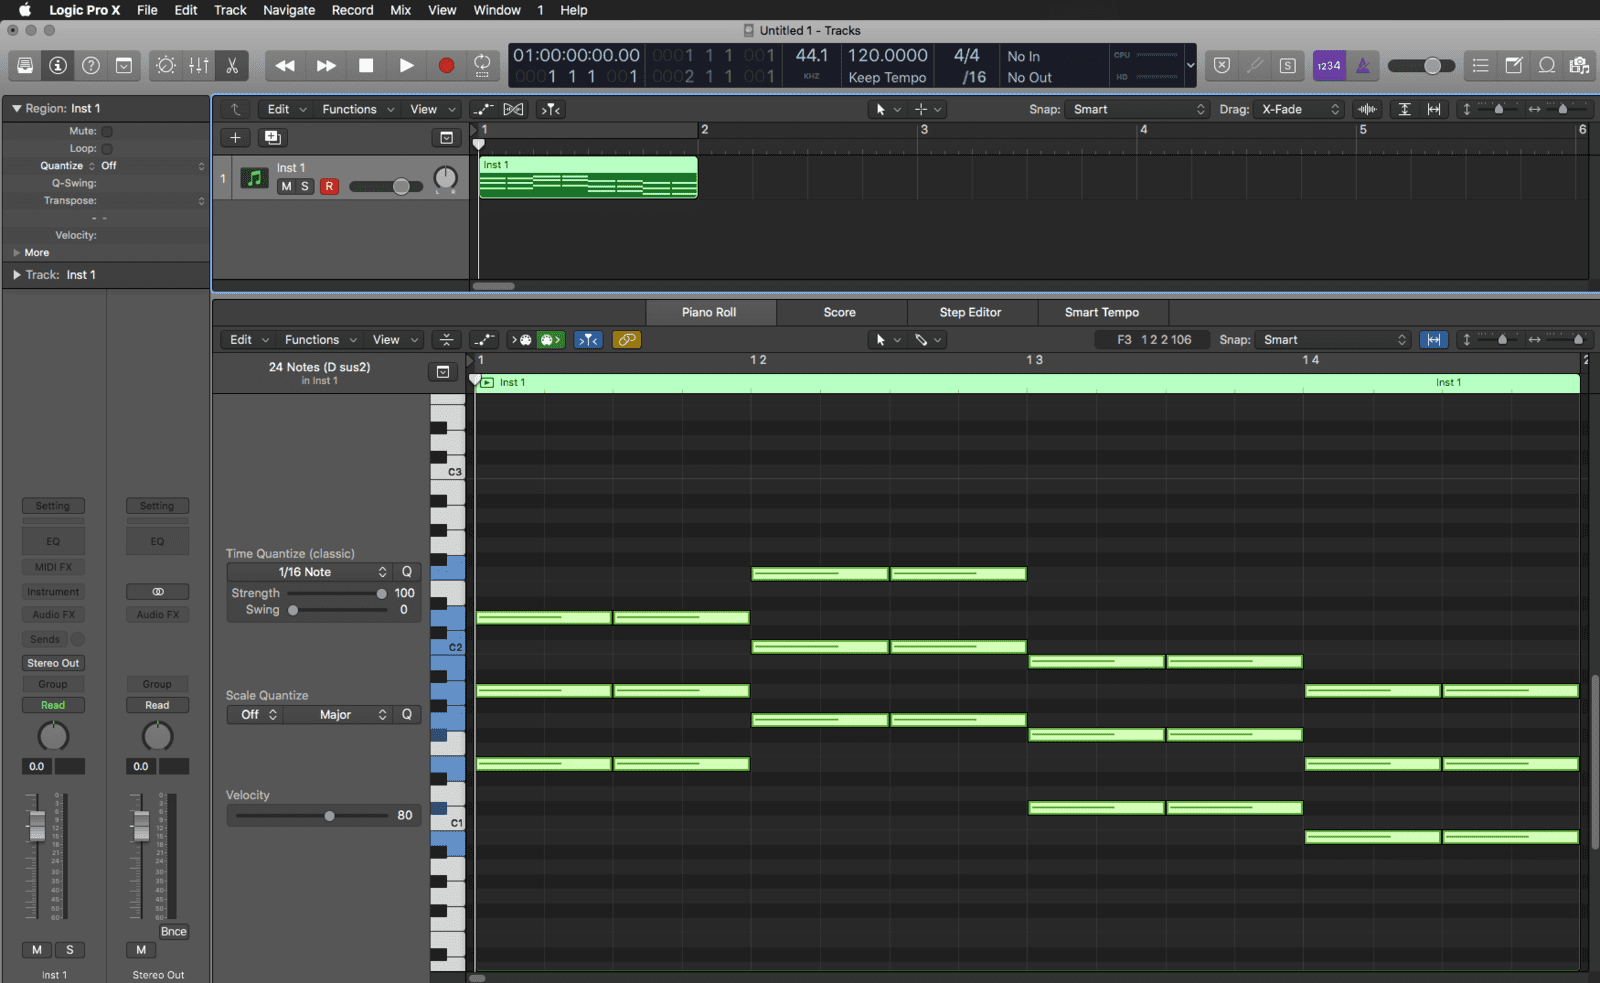Toggle the Piano Roll MIDI In button

(x=522, y=340)
